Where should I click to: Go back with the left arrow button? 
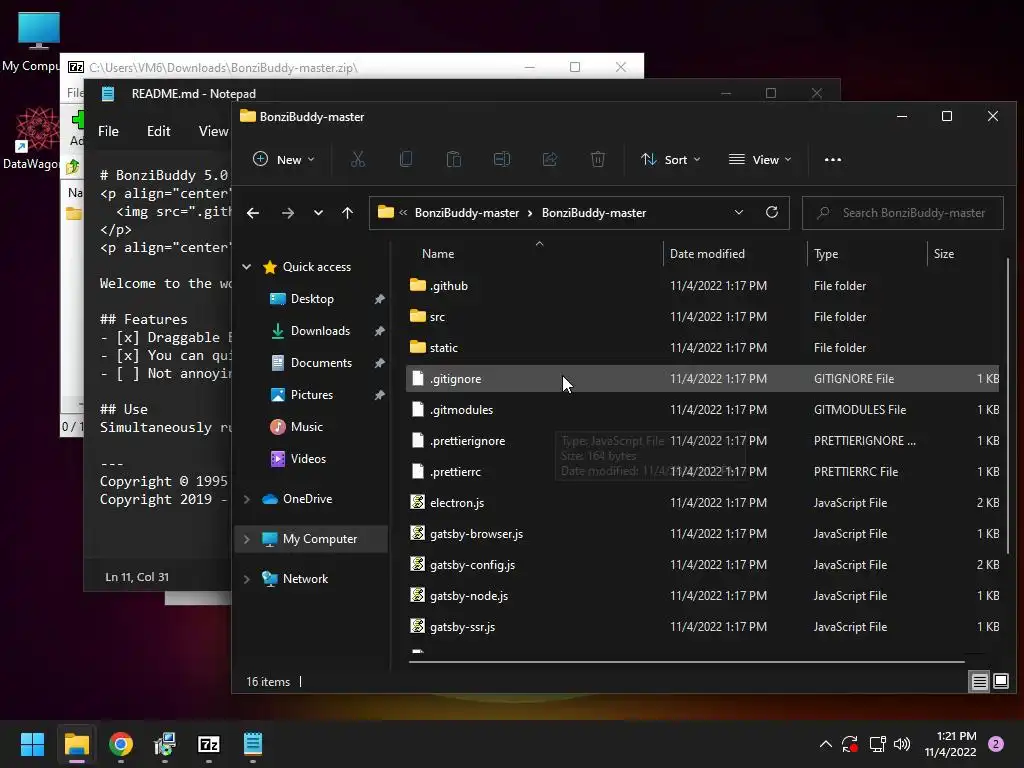[253, 213]
